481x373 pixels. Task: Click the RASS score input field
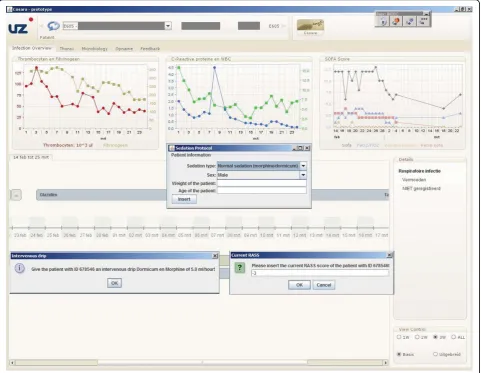coord(320,273)
